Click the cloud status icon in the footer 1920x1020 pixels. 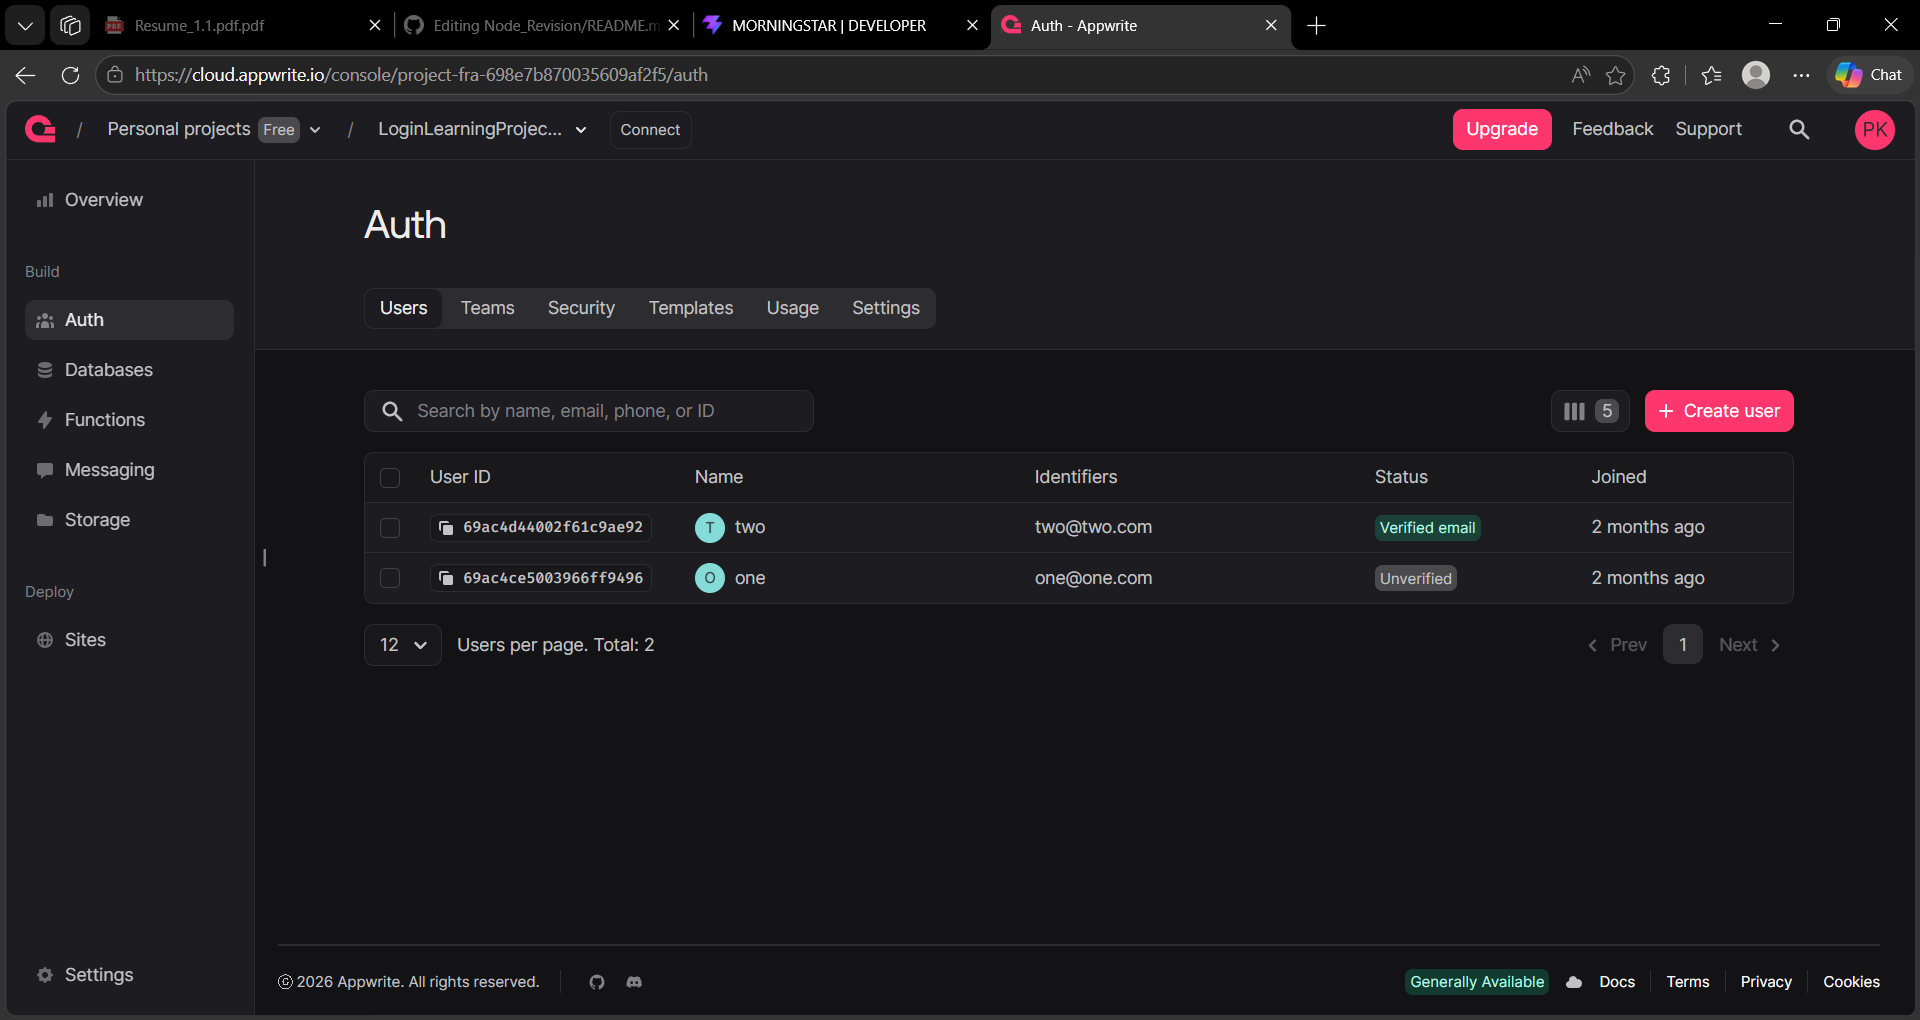1574,982
